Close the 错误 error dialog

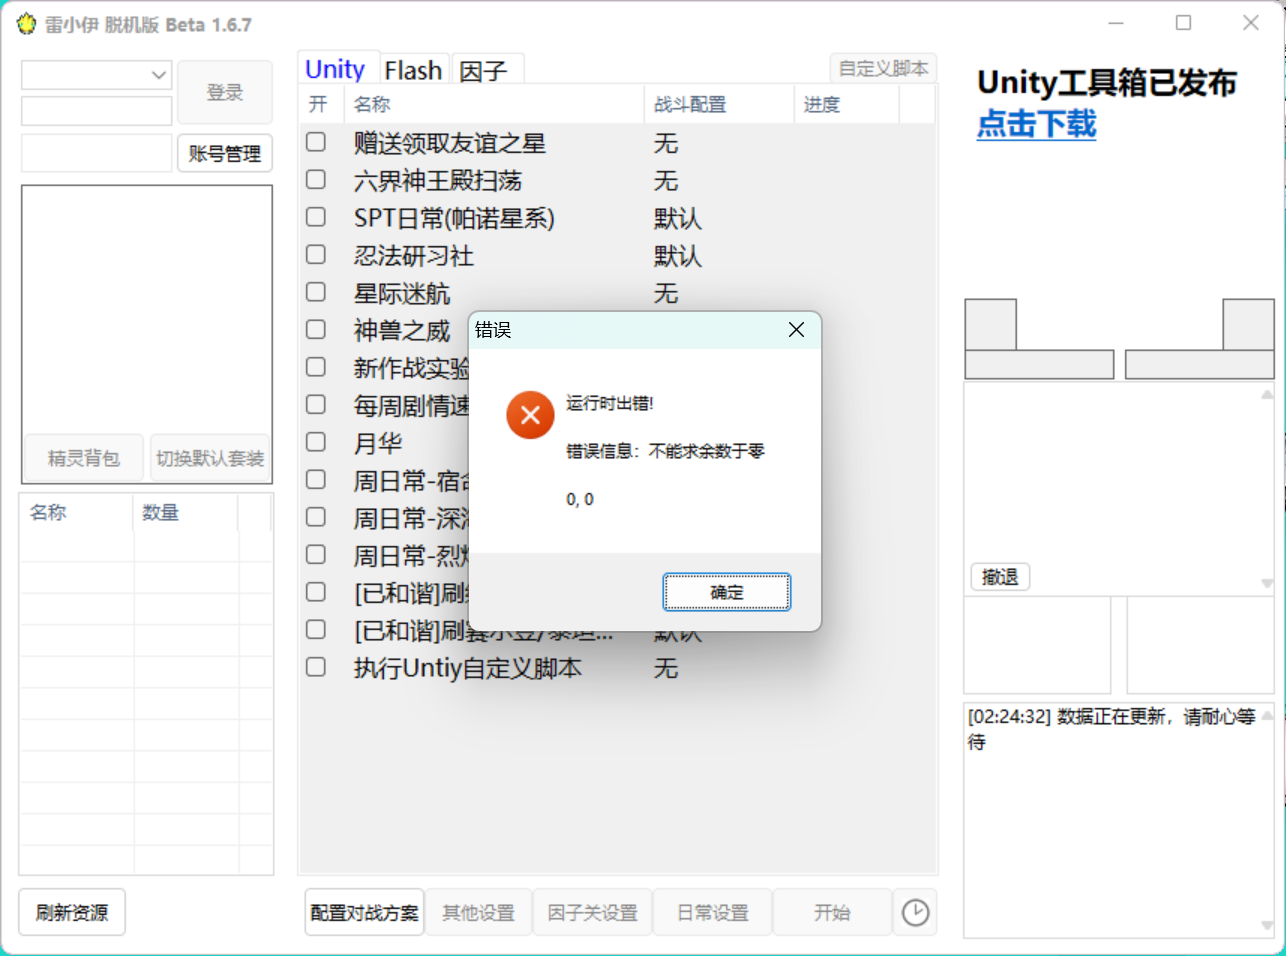[796, 329]
